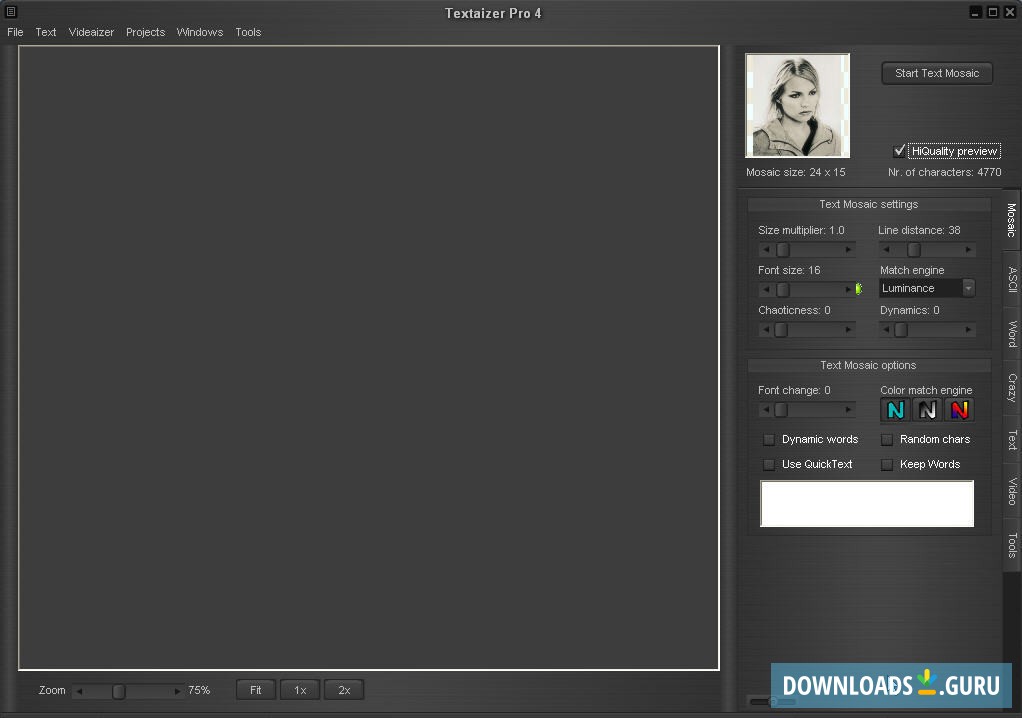This screenshot has height=718, width=1022.
Task: Decrease Dynamics with left arrow
Action: pyautogui.click(x=886, y=330)
